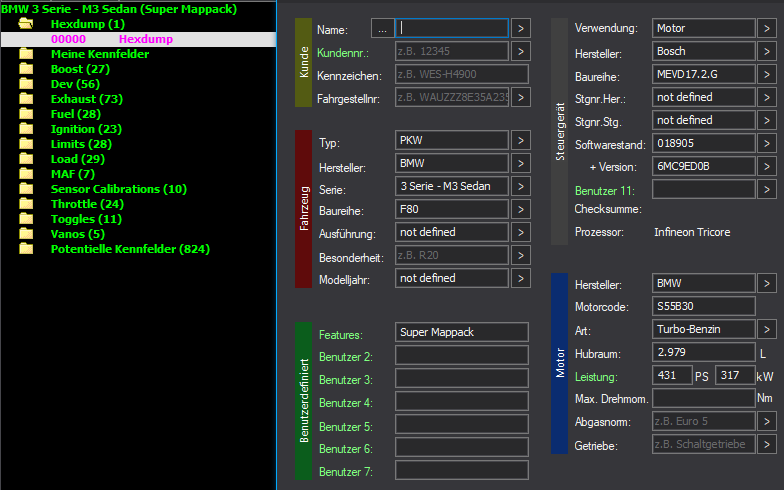Open the + Version arrow button
Screen dimensions: 784x490
pyautogui.click(x=766, y=166)
